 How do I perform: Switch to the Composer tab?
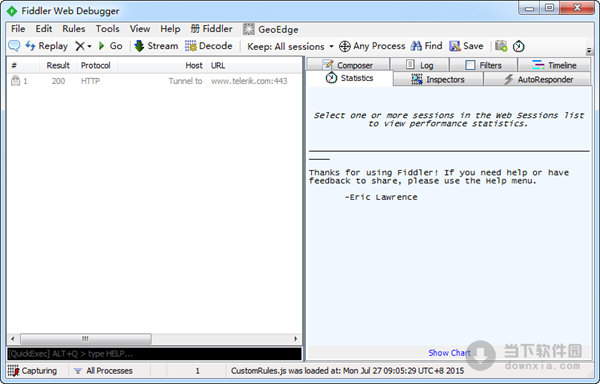tap(348, 65)
